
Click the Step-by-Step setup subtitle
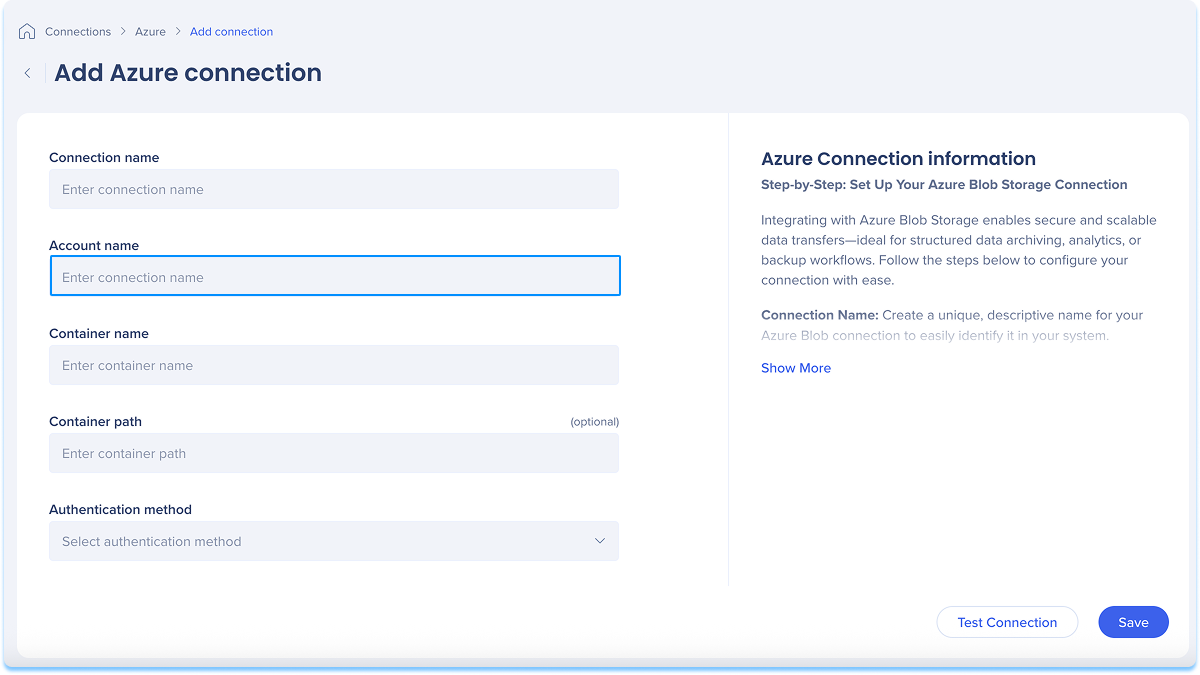(944, 185)
